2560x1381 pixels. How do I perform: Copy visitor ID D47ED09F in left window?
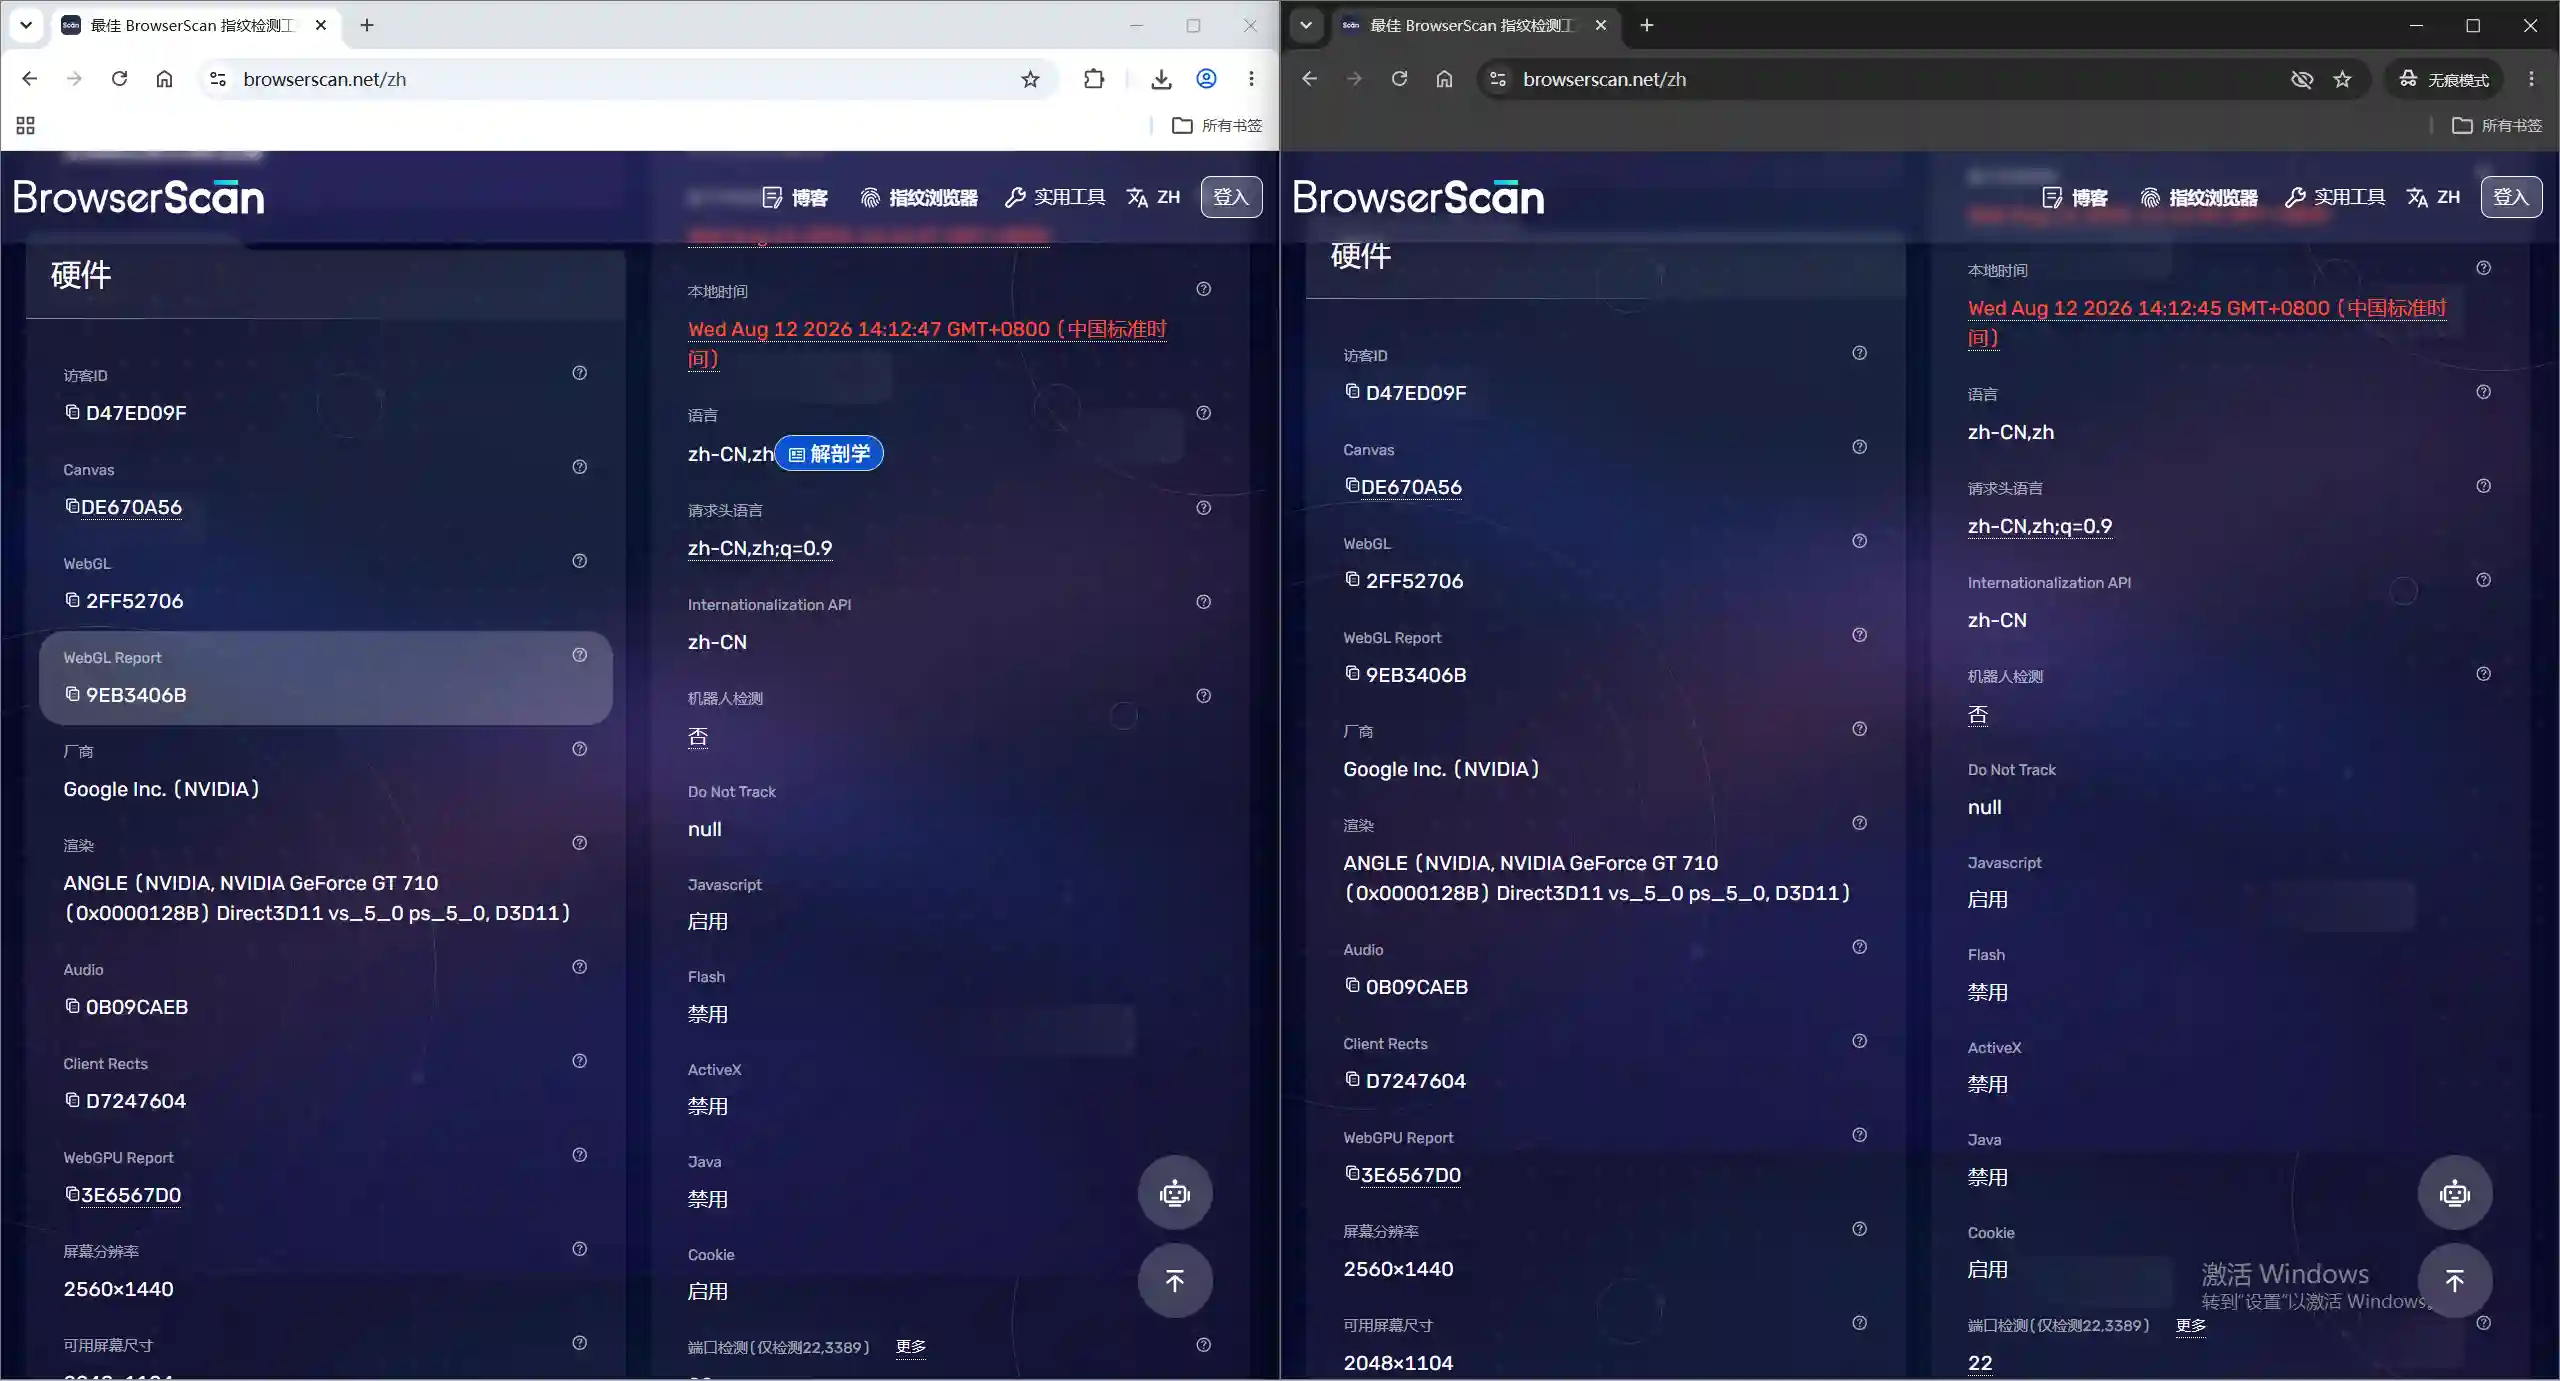coord(72,412)
